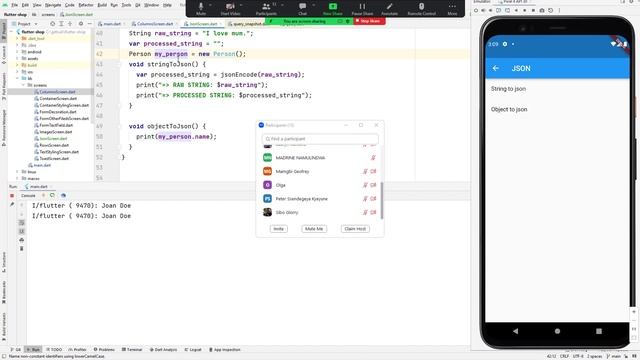Open the Navigate menu
640x360 pixels.
pos(53,5)
